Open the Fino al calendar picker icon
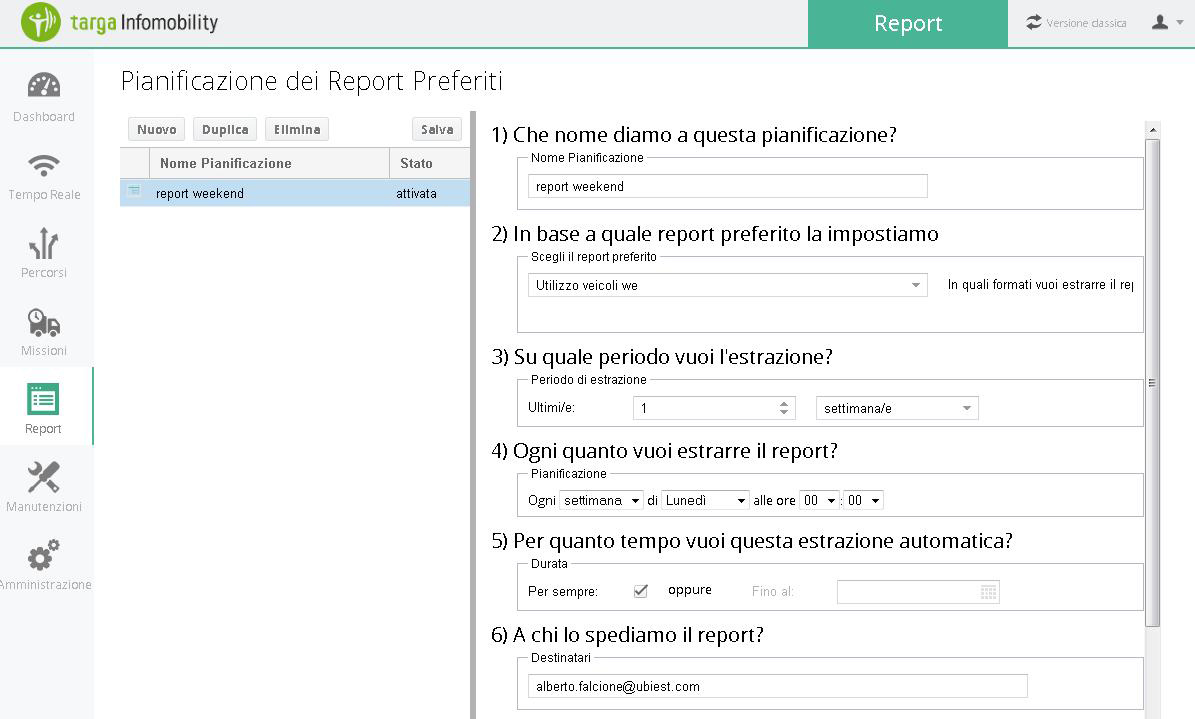The width and height of the screenshot is (1195, 719). point(988,592)
